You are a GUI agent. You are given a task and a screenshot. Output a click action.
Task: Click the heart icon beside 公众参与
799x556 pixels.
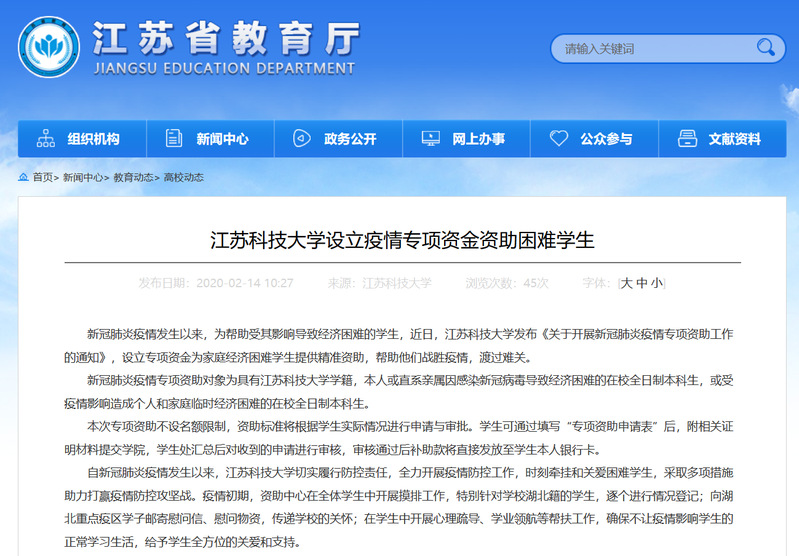point(559,139)
